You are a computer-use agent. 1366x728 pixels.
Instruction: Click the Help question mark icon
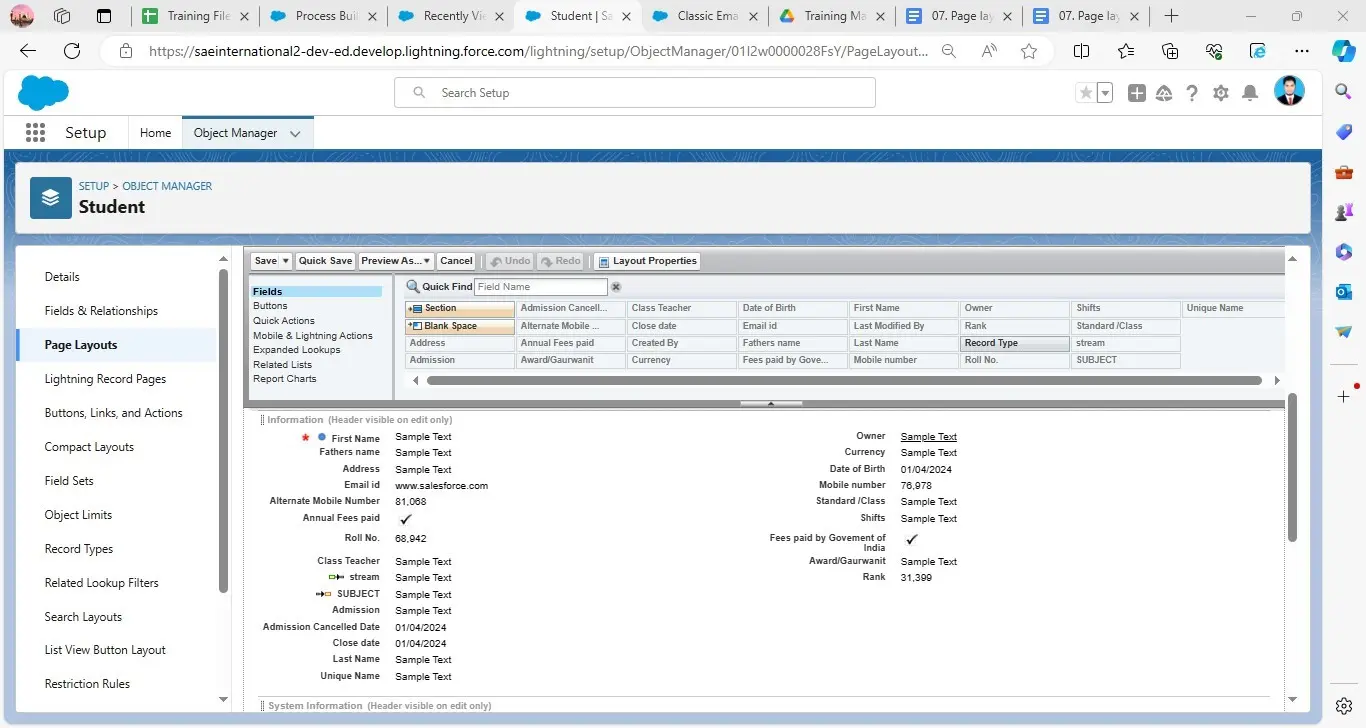[1192, 93]
